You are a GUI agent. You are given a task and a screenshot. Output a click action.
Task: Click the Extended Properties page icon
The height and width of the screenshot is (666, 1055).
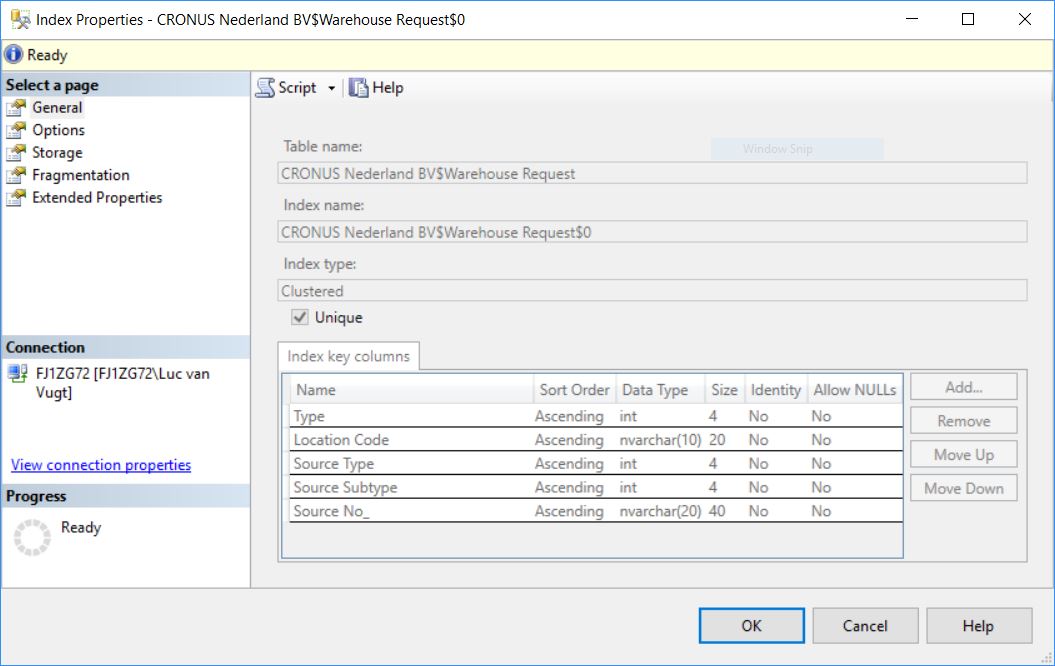(x=16, y=198)
